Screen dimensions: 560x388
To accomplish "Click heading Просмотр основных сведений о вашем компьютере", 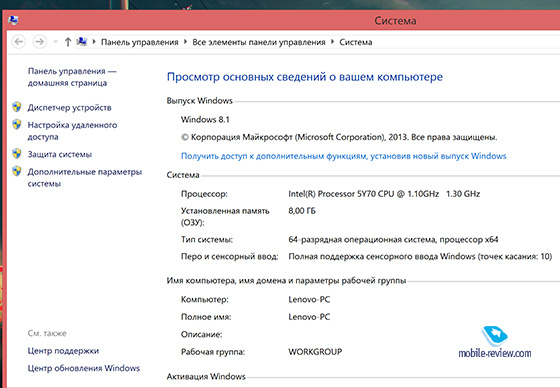I will 305,77.
